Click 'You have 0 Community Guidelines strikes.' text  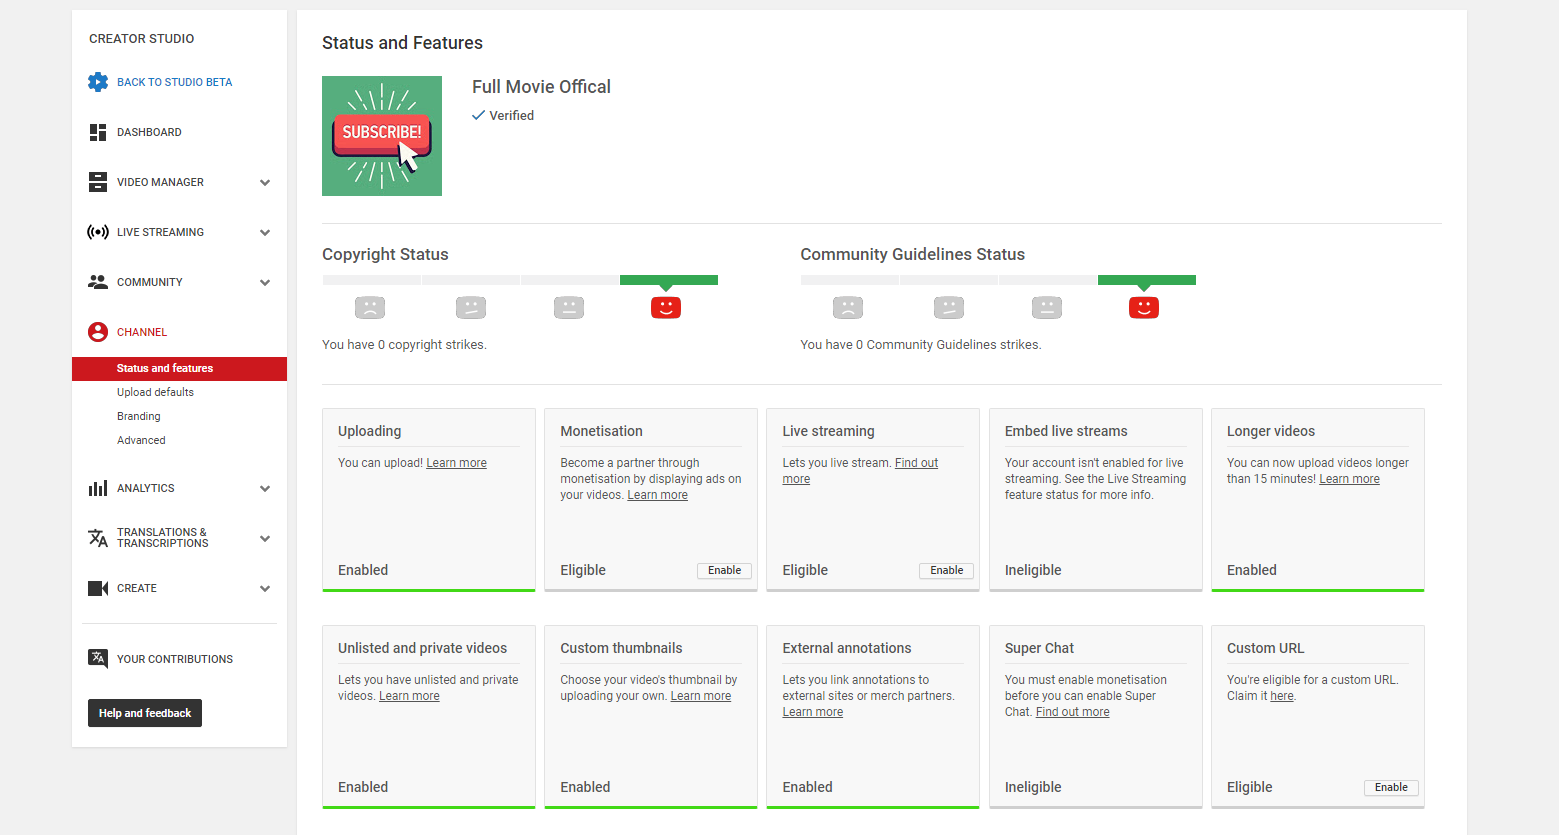[x=921, y=345]
